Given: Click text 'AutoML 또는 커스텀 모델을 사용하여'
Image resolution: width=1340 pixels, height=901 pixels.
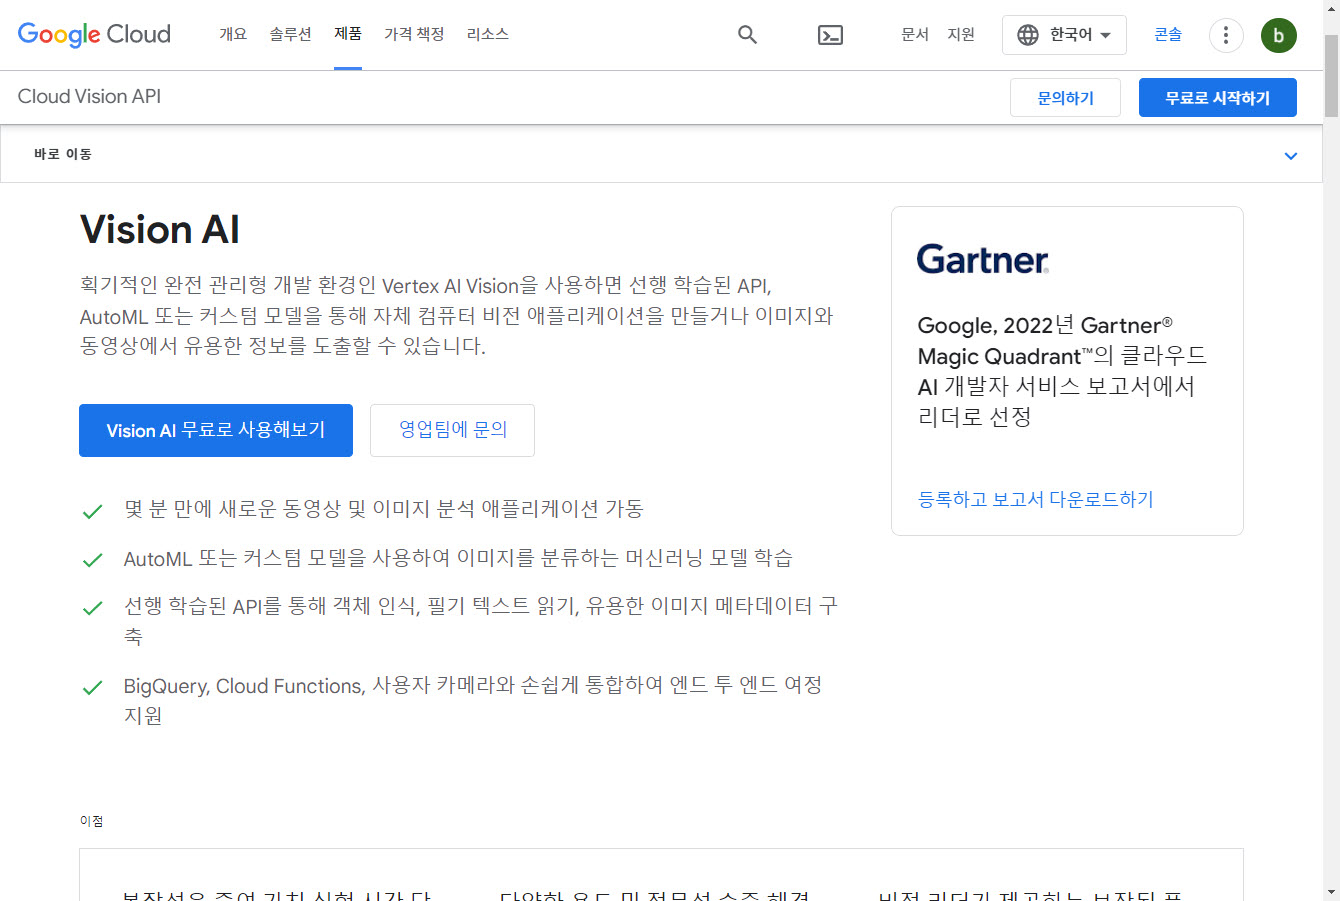Looking at the screenshot, I should point(288,558).
